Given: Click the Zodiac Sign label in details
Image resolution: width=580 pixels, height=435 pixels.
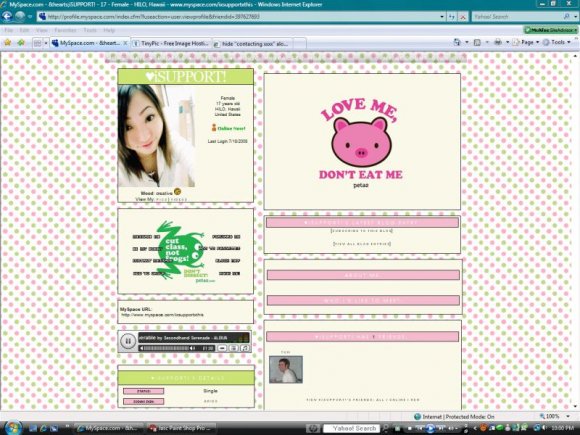Looking at the screenshot, I should tap(144, 401).
